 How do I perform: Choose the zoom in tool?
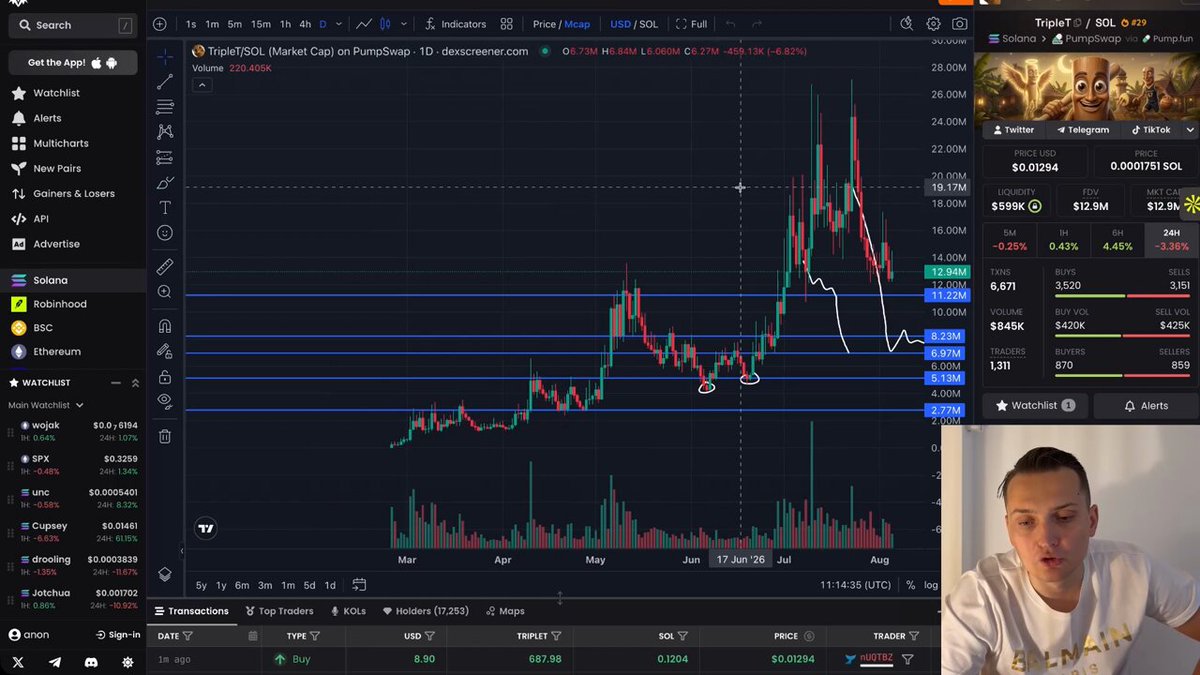[x=165, y=292]
